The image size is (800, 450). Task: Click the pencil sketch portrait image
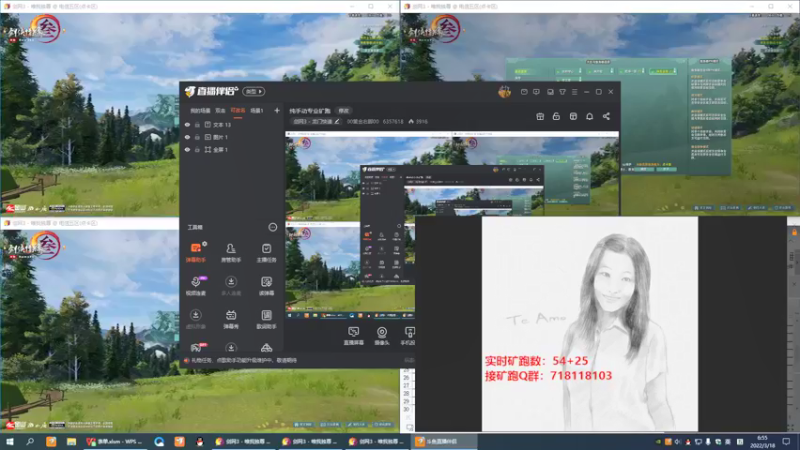(590, 323)
